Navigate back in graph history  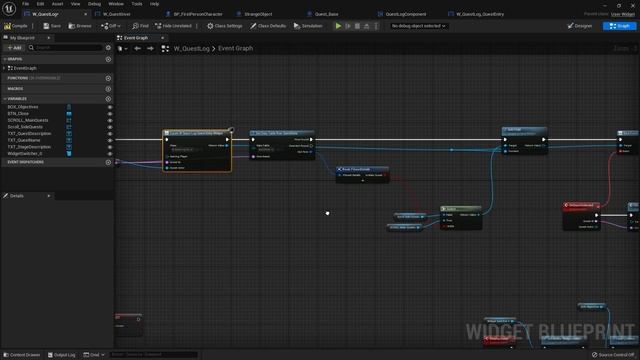click(x=138, y=49)
